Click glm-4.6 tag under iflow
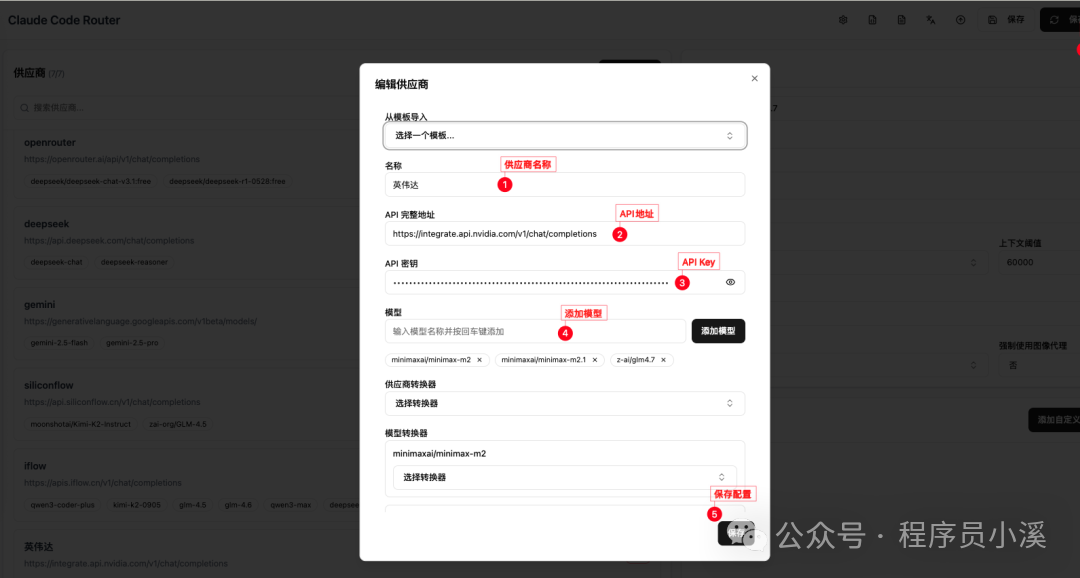Viewport: 1080px width, 578px height. pyautogui.click(x=238, y=504)
